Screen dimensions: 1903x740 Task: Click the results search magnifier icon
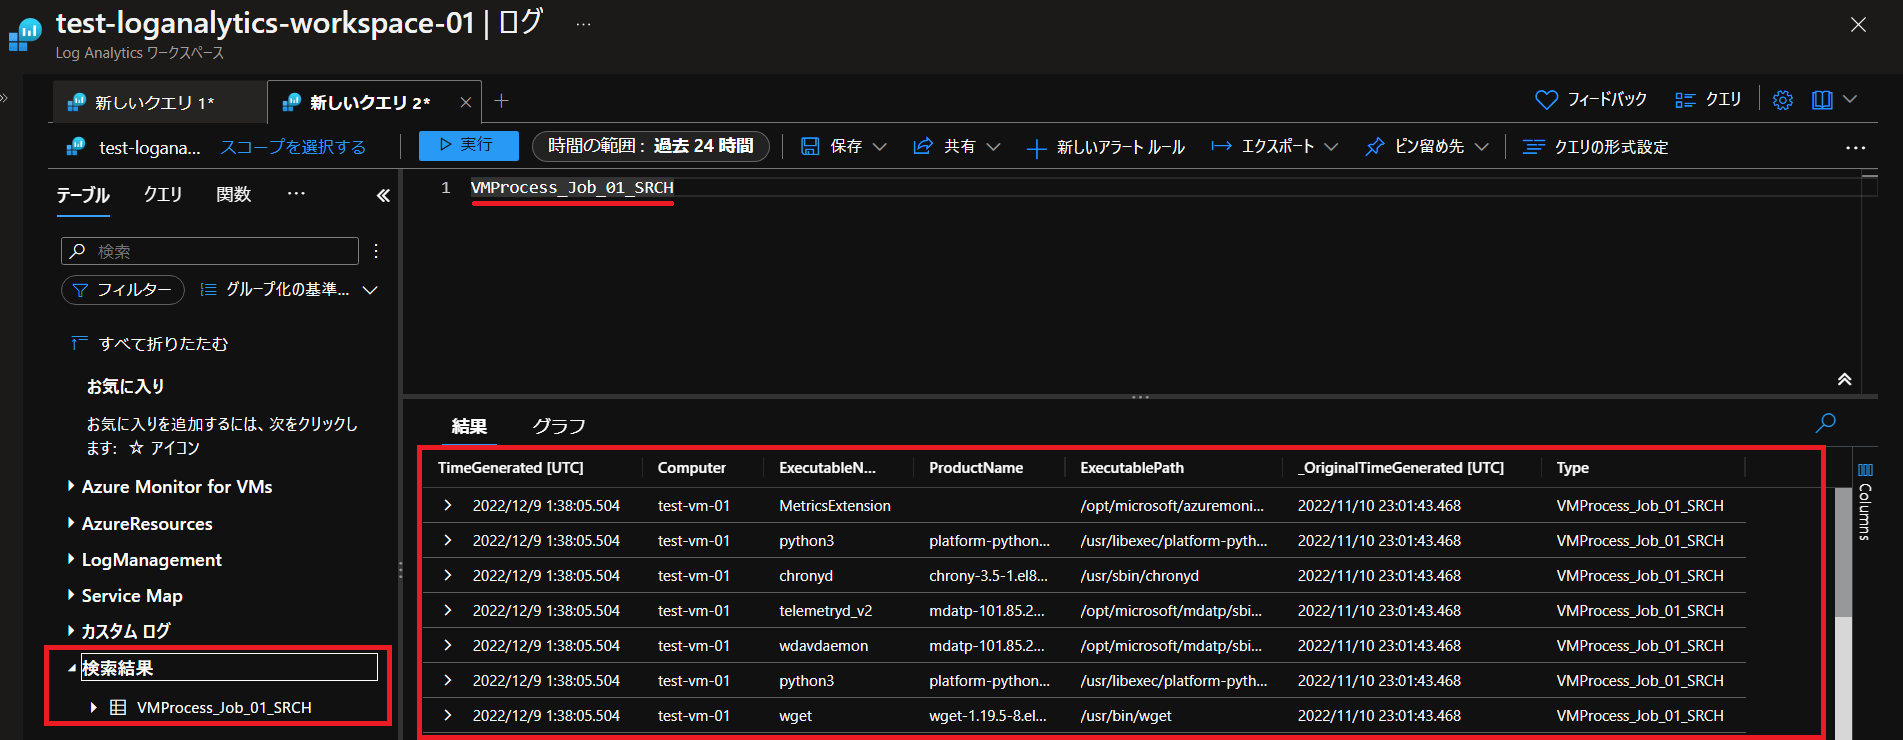(x=1826, y=423)
